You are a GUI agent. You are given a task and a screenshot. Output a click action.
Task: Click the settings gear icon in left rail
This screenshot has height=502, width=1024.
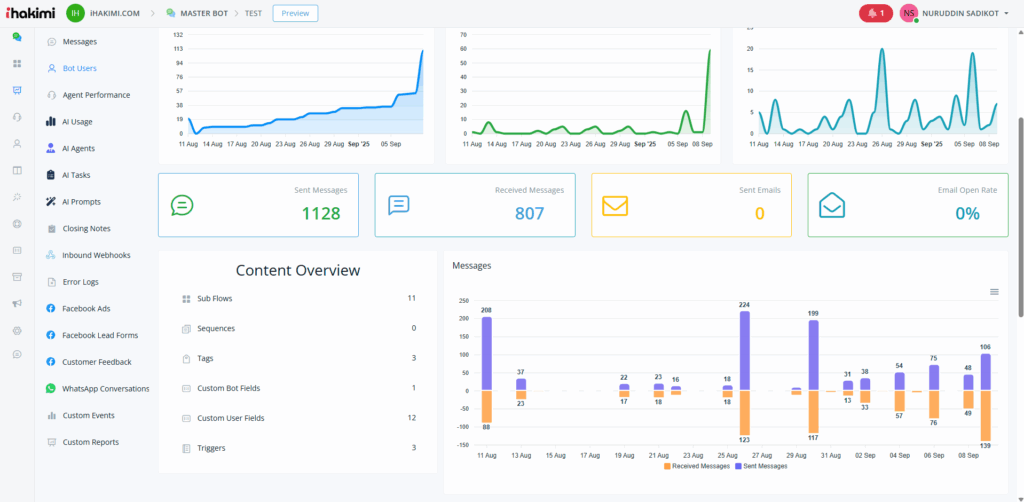[x=17, y=330]
